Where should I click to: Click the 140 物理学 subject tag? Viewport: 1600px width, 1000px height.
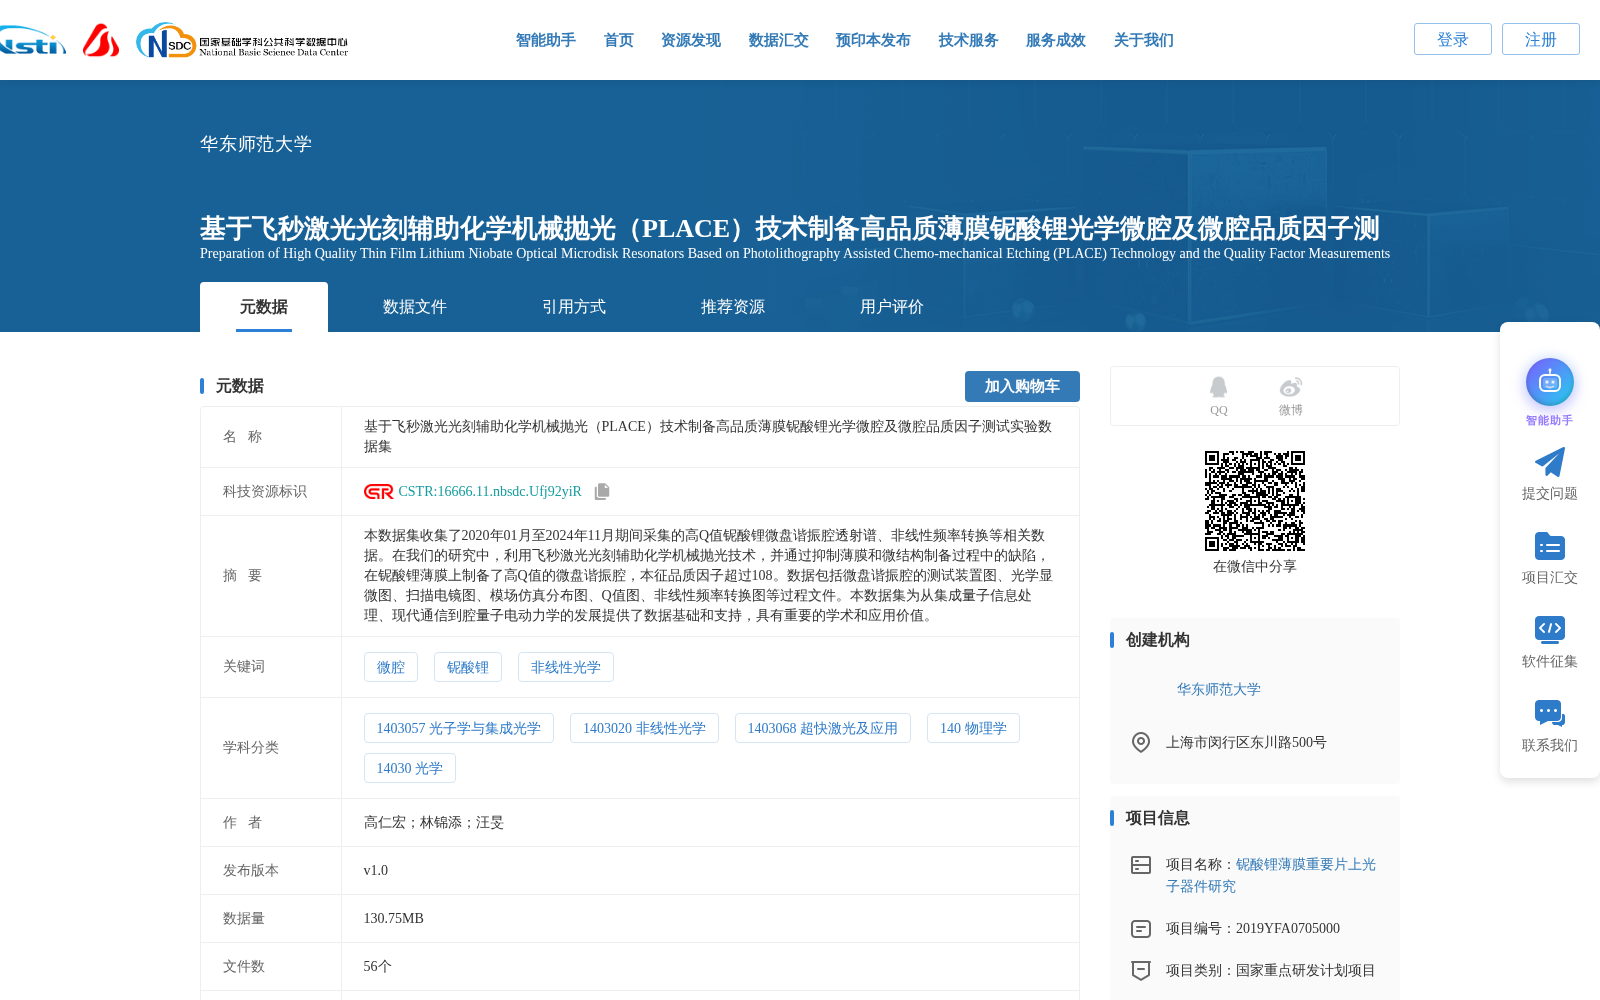pos(973,728)
